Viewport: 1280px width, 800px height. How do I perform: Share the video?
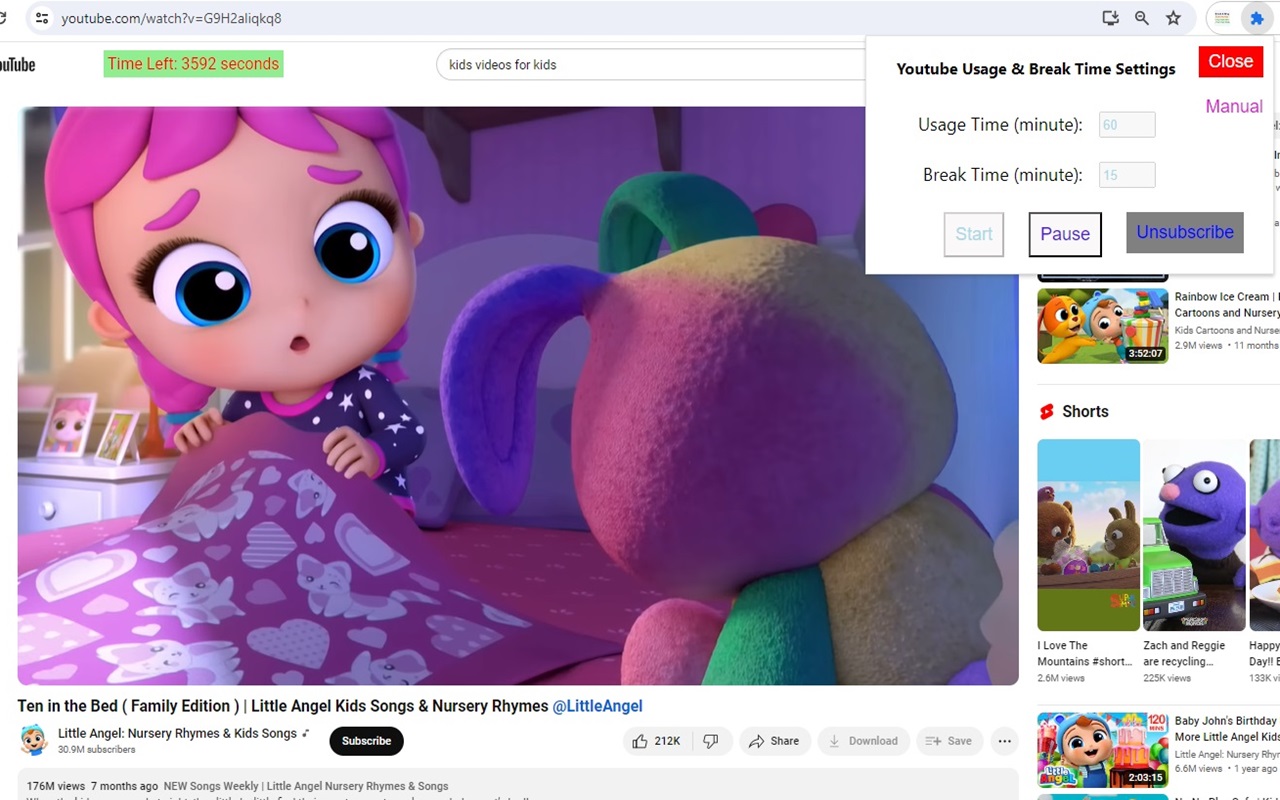point(774,741)
